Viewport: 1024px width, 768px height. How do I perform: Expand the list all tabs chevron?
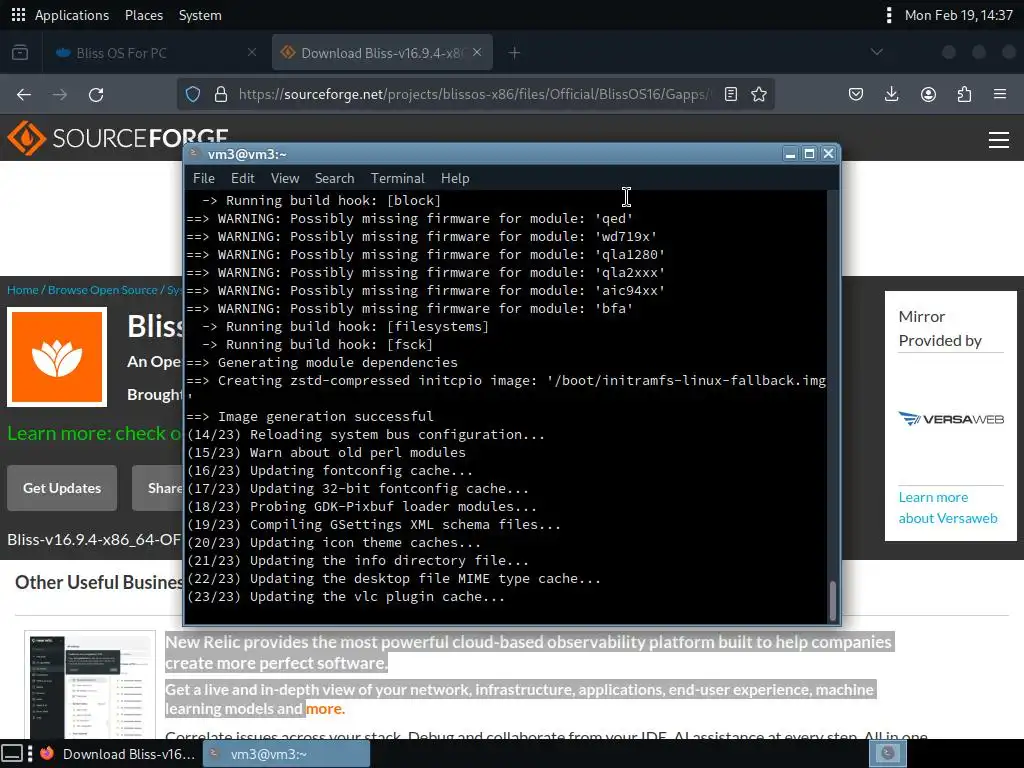[x=876, y=52]
